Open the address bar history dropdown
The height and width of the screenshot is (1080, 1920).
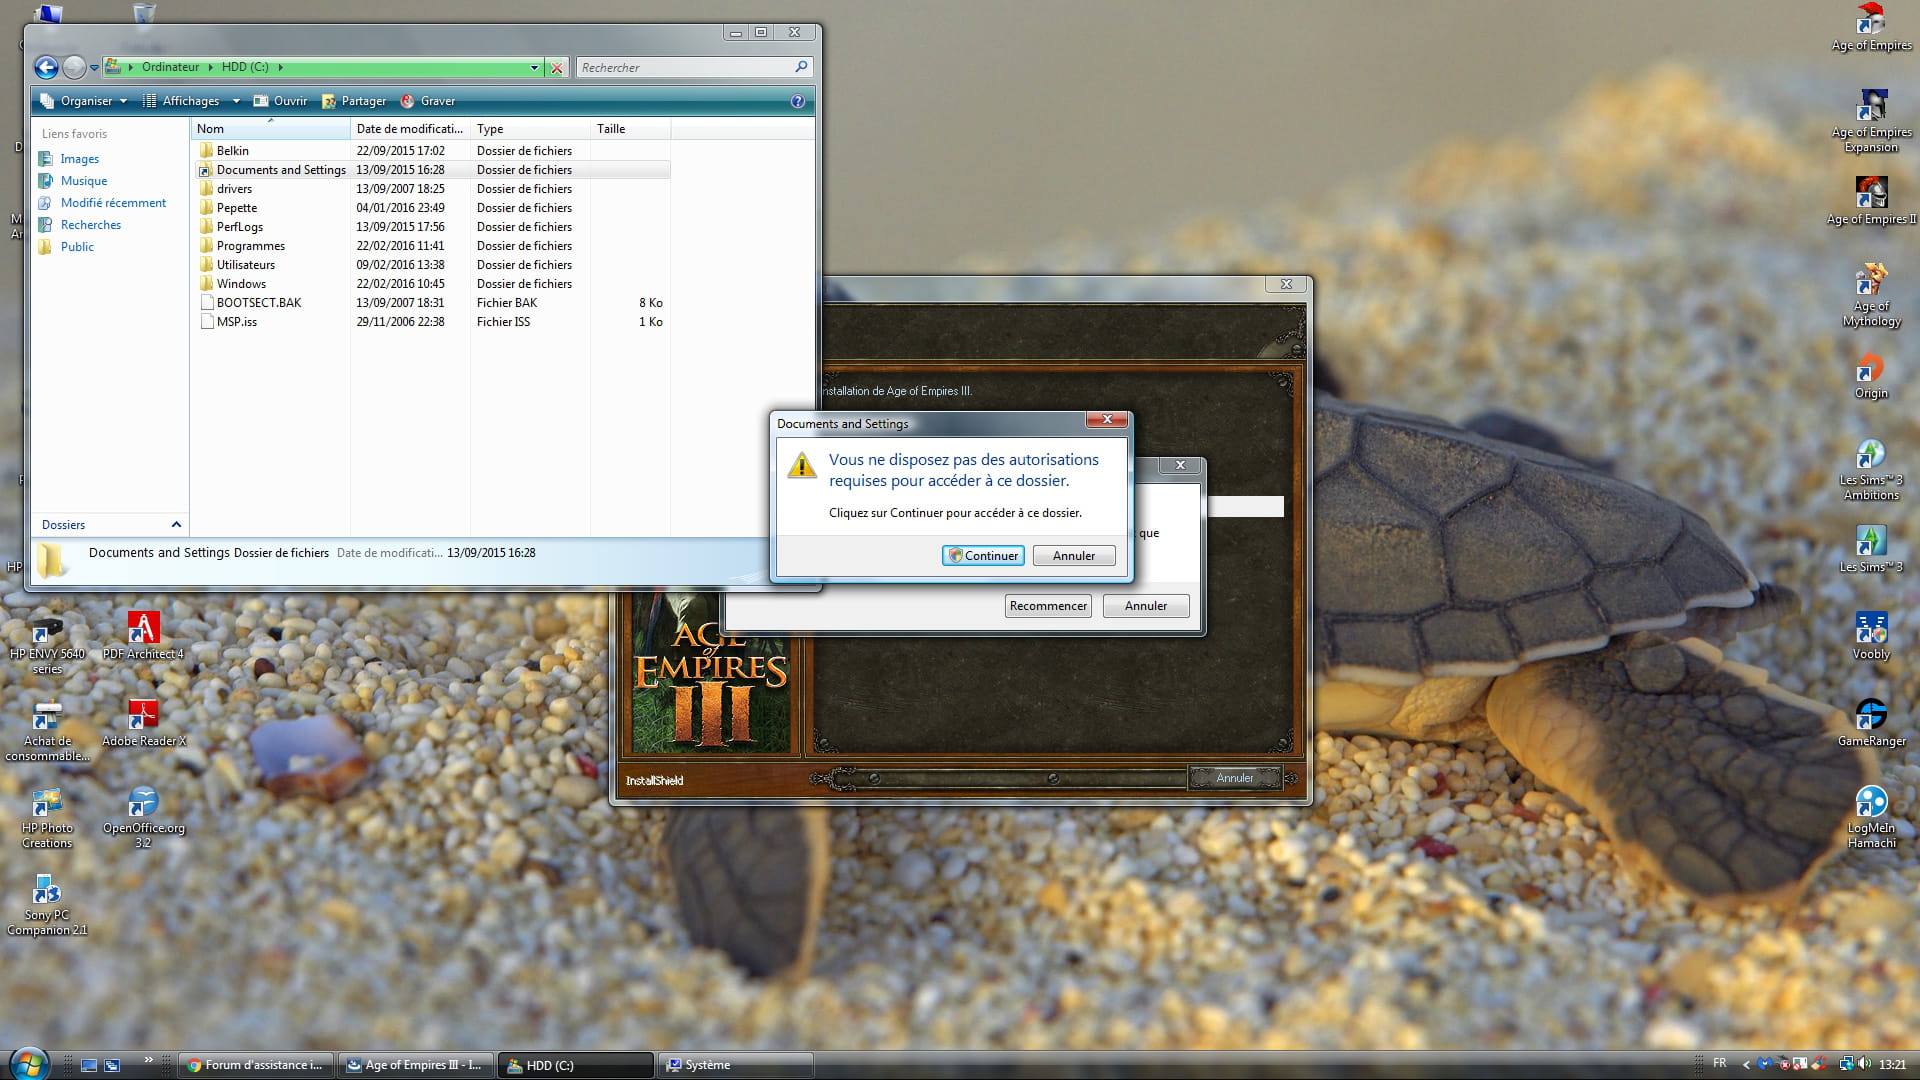534,68
